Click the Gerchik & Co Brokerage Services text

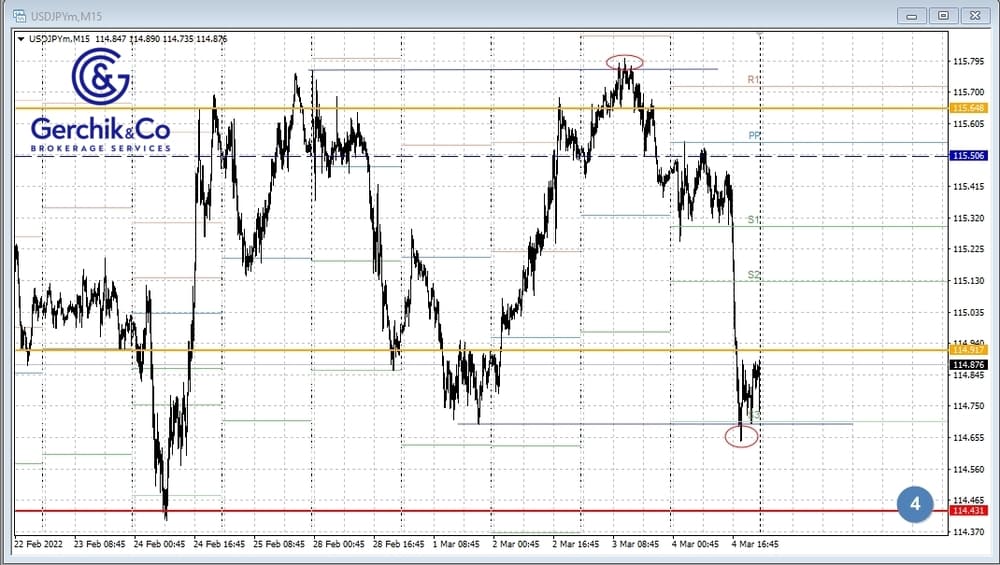pyautogui.click(x=100, y=135)
